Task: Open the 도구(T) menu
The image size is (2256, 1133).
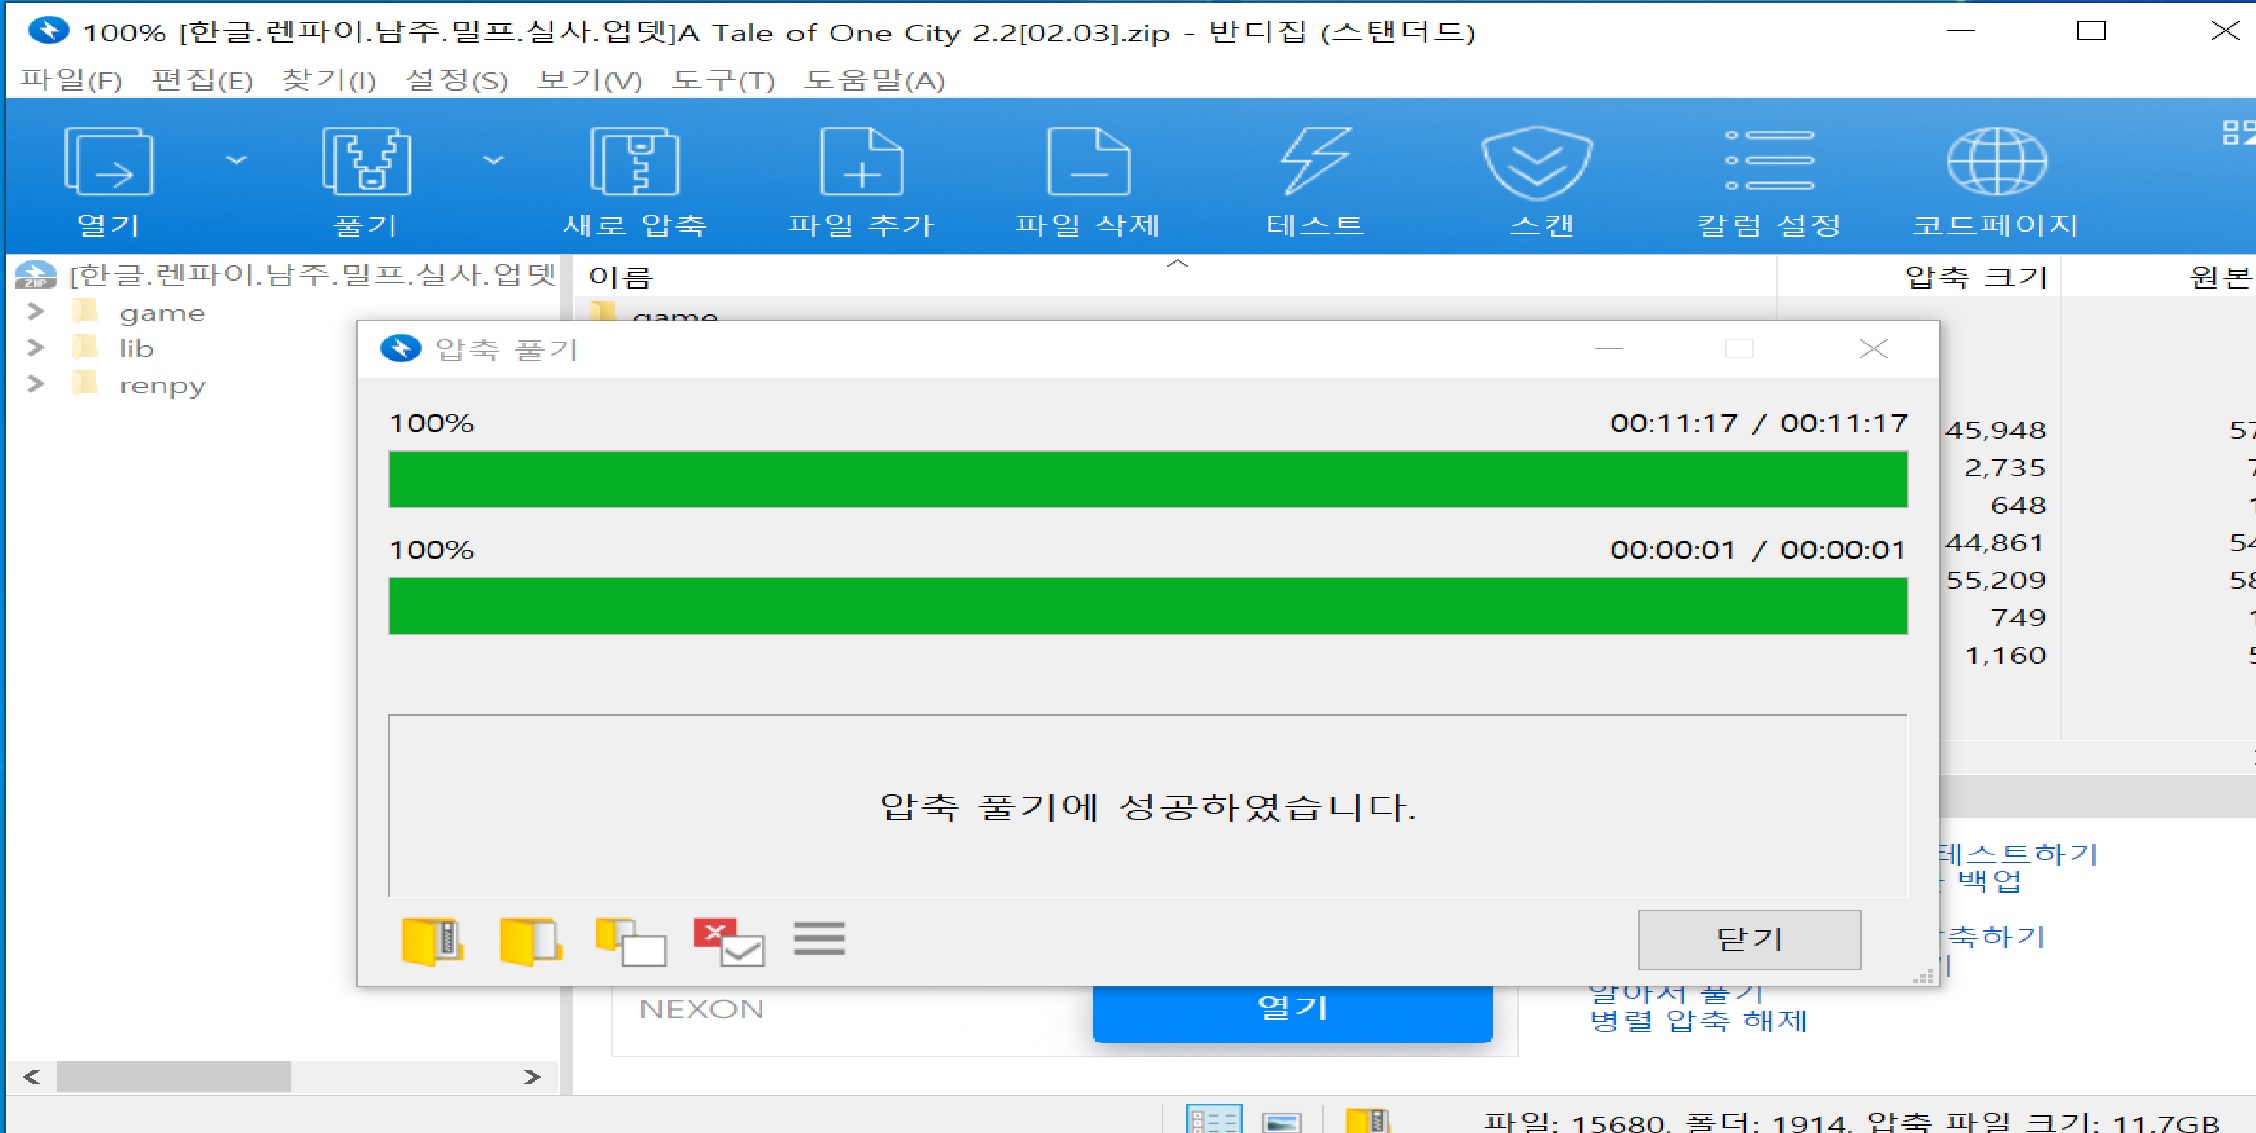Action: (723, 80)
